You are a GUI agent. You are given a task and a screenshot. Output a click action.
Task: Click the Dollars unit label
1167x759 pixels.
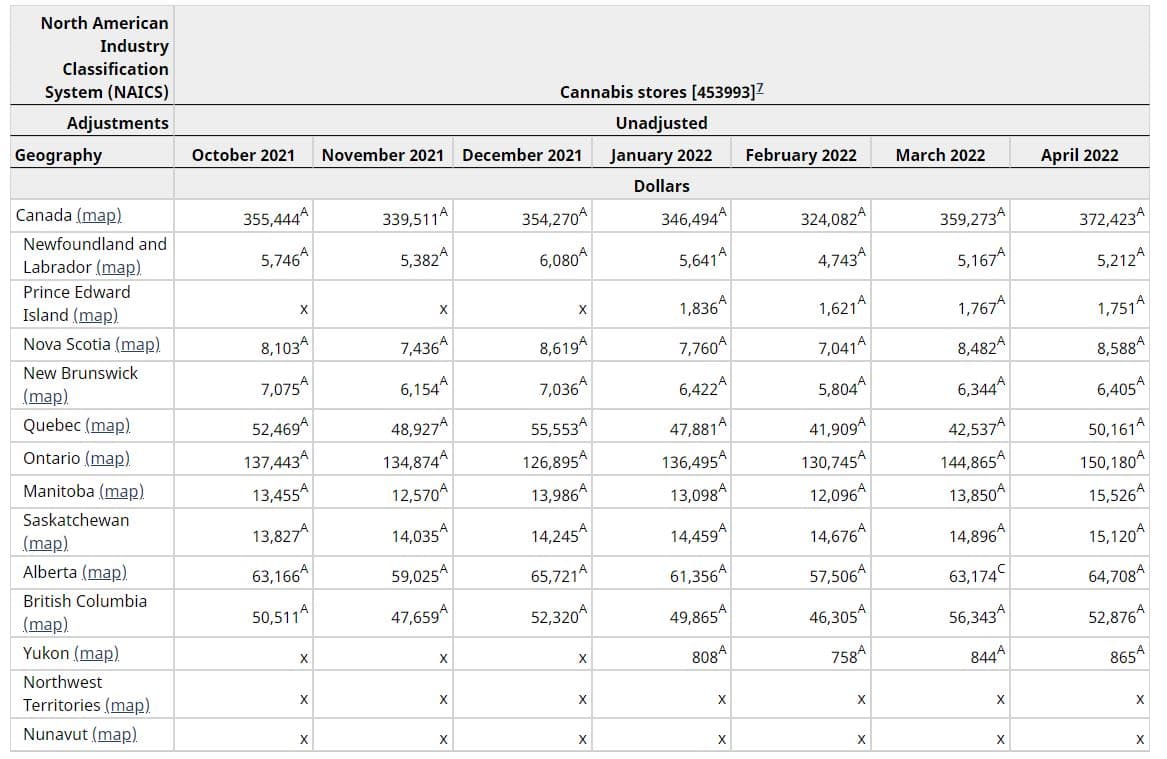[662, 186]
